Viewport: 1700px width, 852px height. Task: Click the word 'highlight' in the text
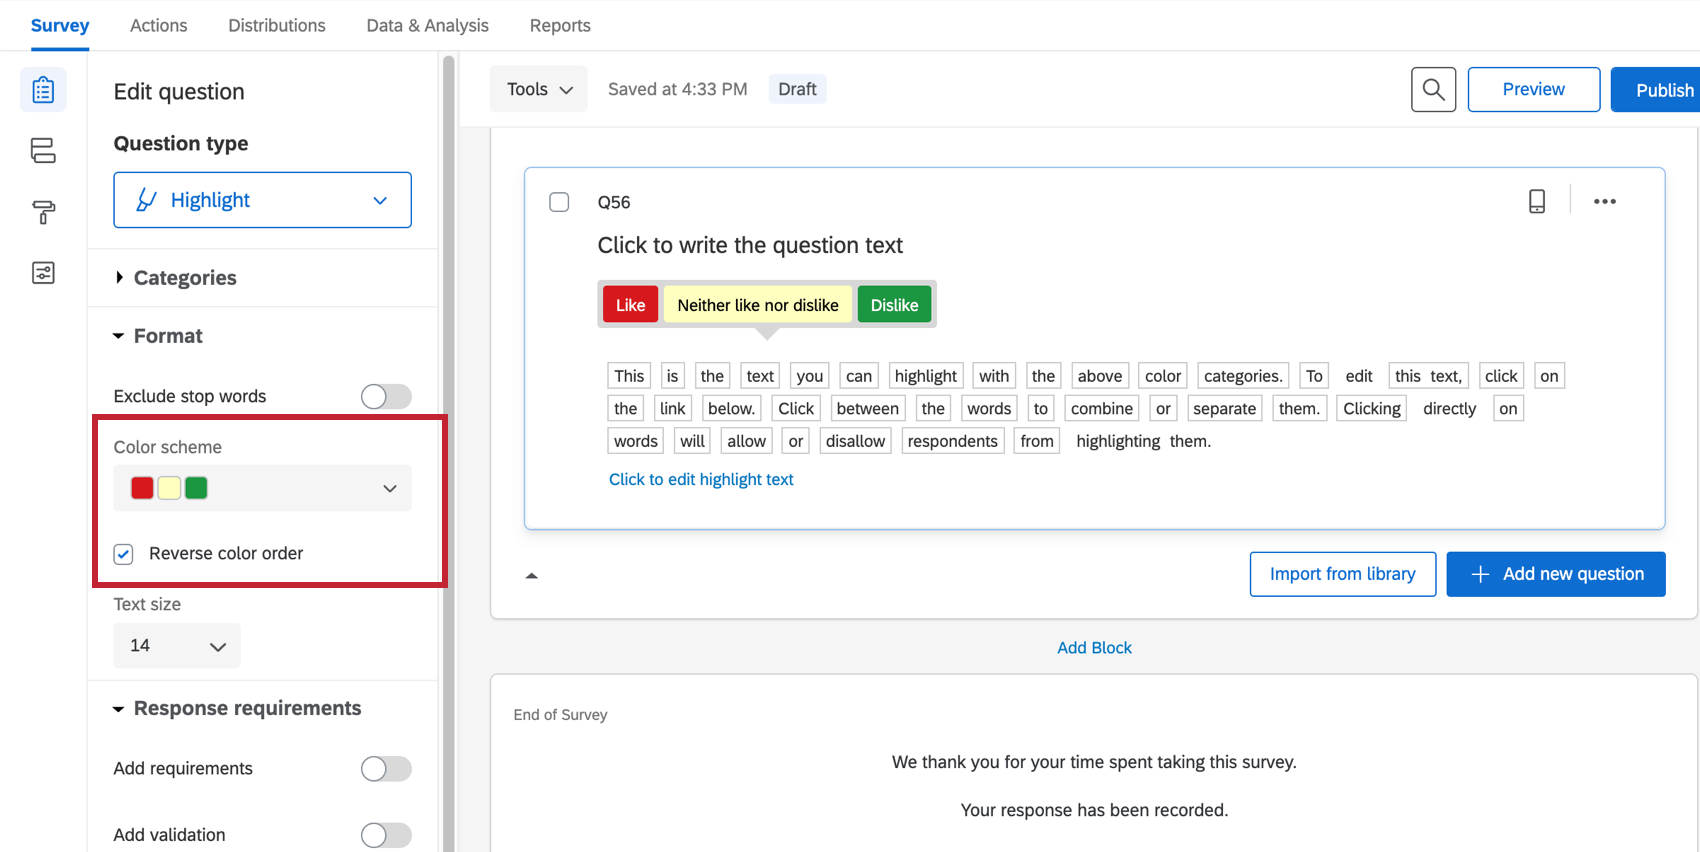(x=926, y=376)
